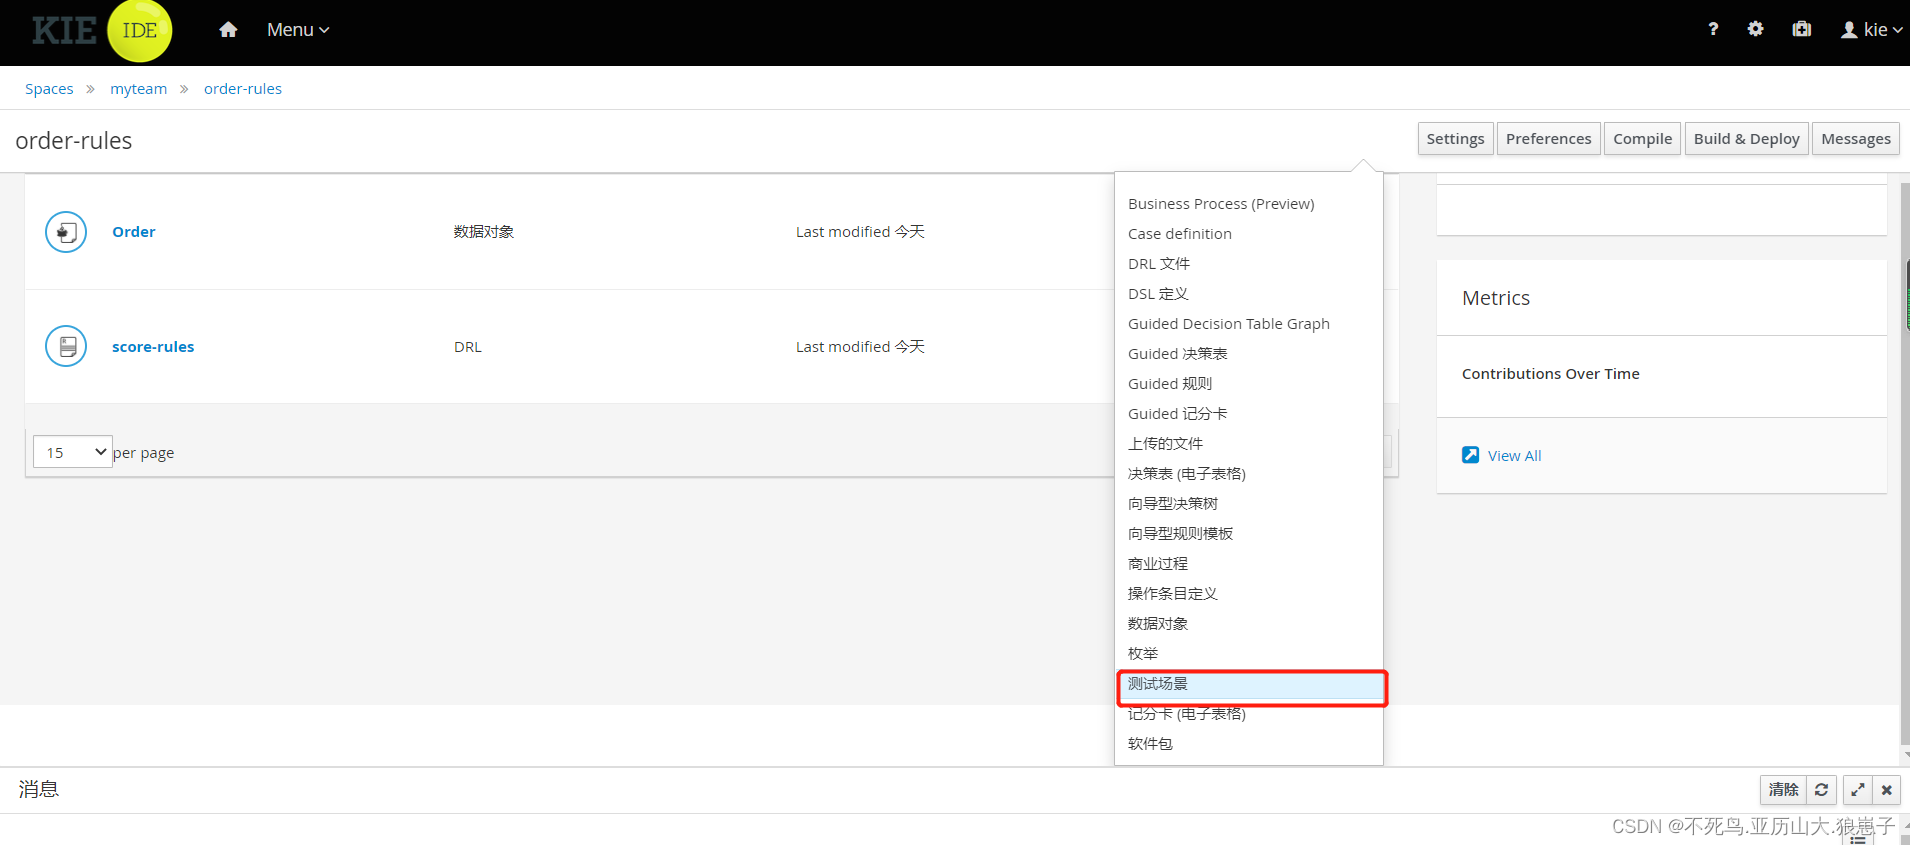Open the score-rules asset link
Viewport: 1910px width, 845px height.
153,347
